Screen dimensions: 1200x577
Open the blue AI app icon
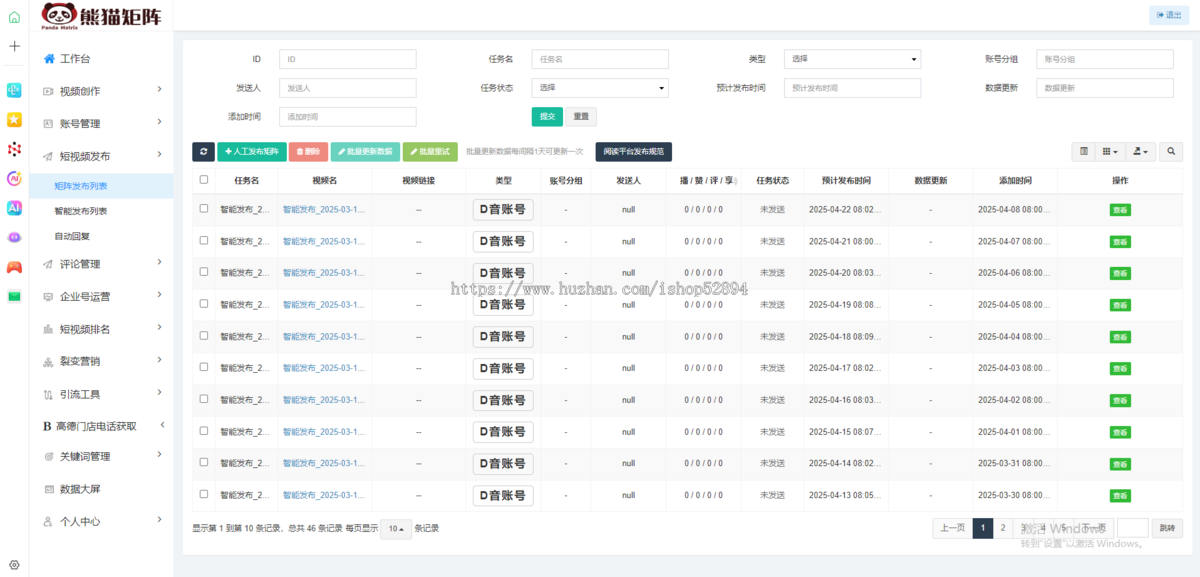[x=14, y=208]
